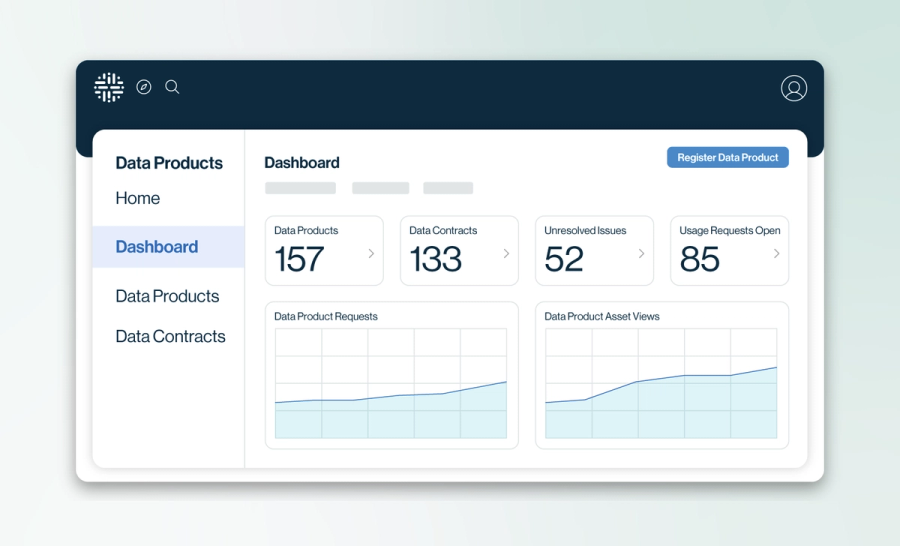This screenshot has width=900, height=546.
Task: Click the Collibra logo icon
Action: [109, 87]
